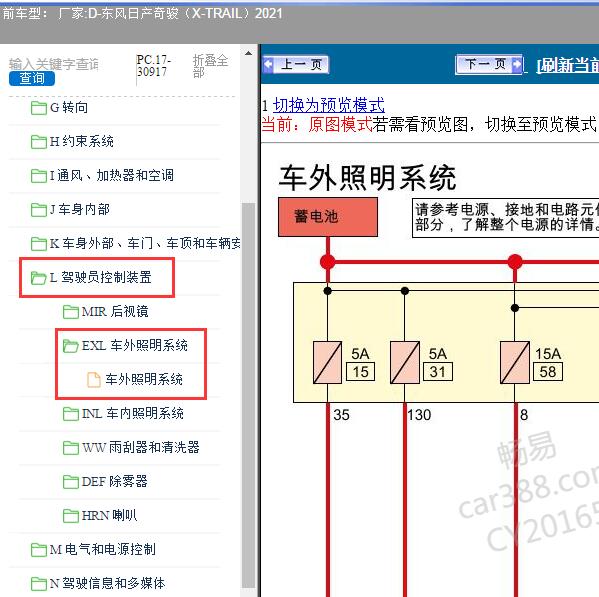Image resolution: width=599 pixels, height=597 pixels.
Task: Select I 通风、加热器和空调 tree label
Action: pos(112,176)
